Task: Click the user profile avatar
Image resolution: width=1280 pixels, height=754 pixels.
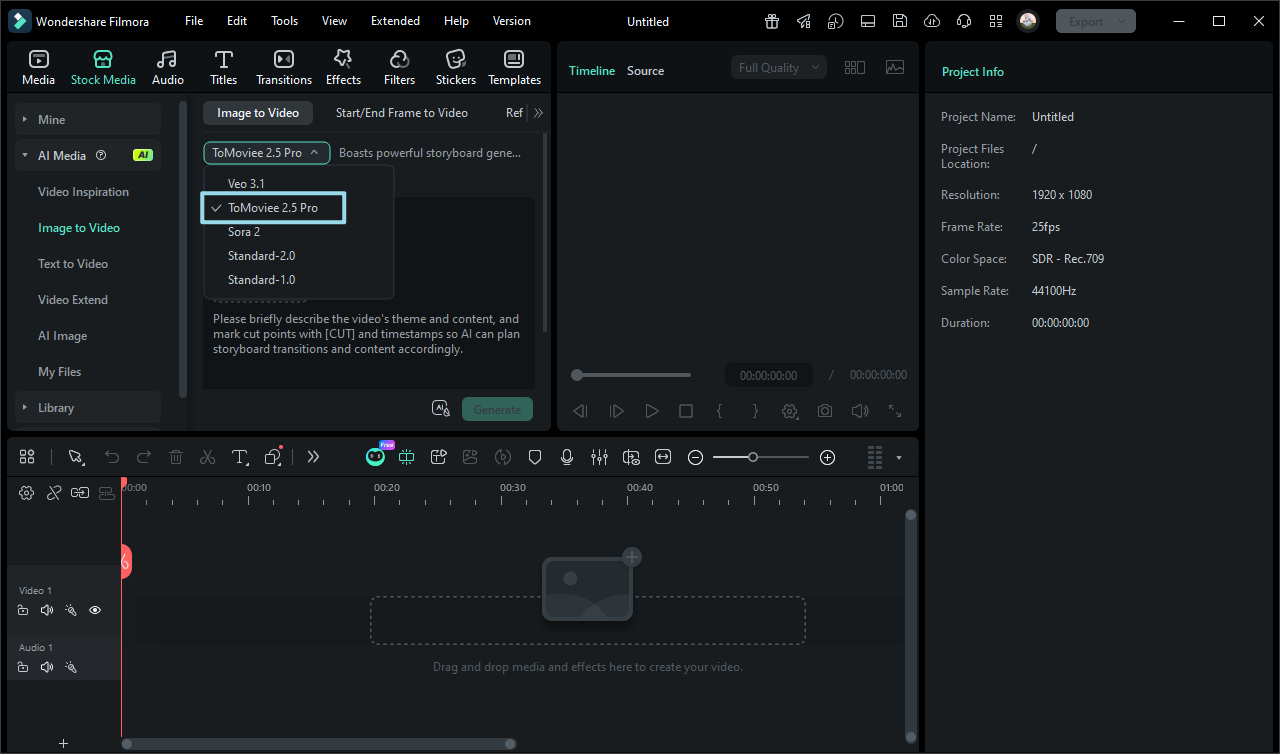Action: pyautogui.click(x=1028, y=21)
